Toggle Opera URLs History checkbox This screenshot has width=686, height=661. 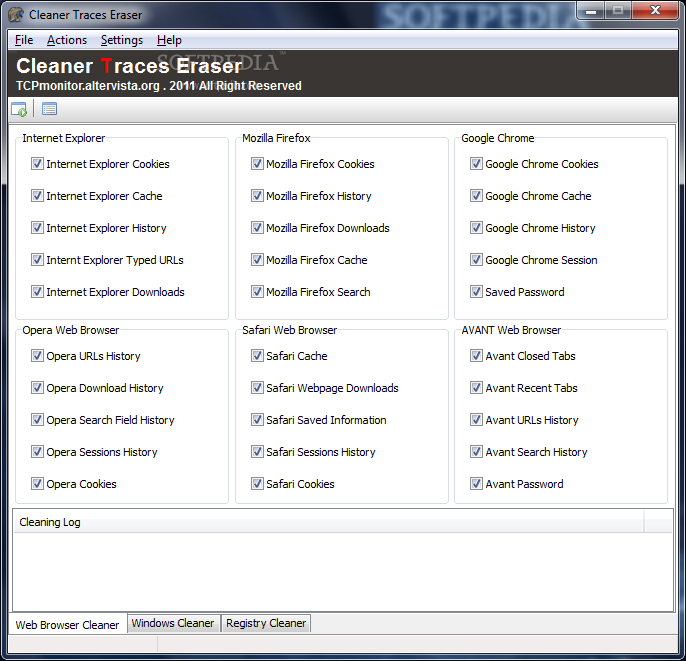point(37,356)
